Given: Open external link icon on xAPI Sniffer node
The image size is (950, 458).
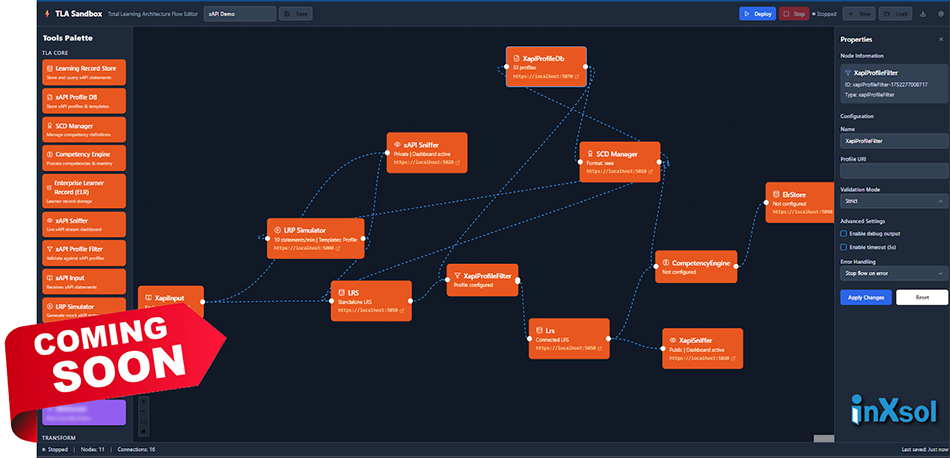Looking at the screenshot, I should (457, 162).
